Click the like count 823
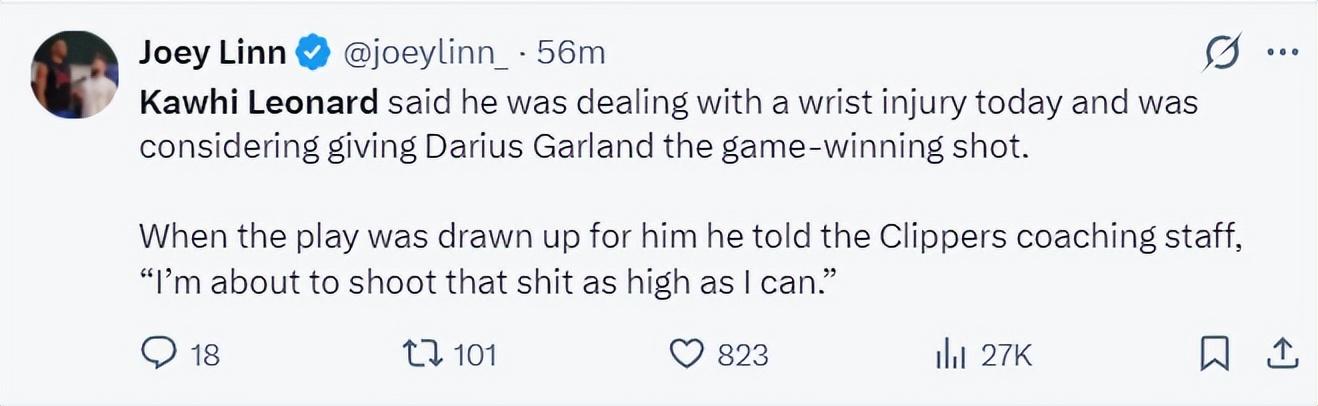Viewport: 1318px width, 406px height. click(743, 355)
